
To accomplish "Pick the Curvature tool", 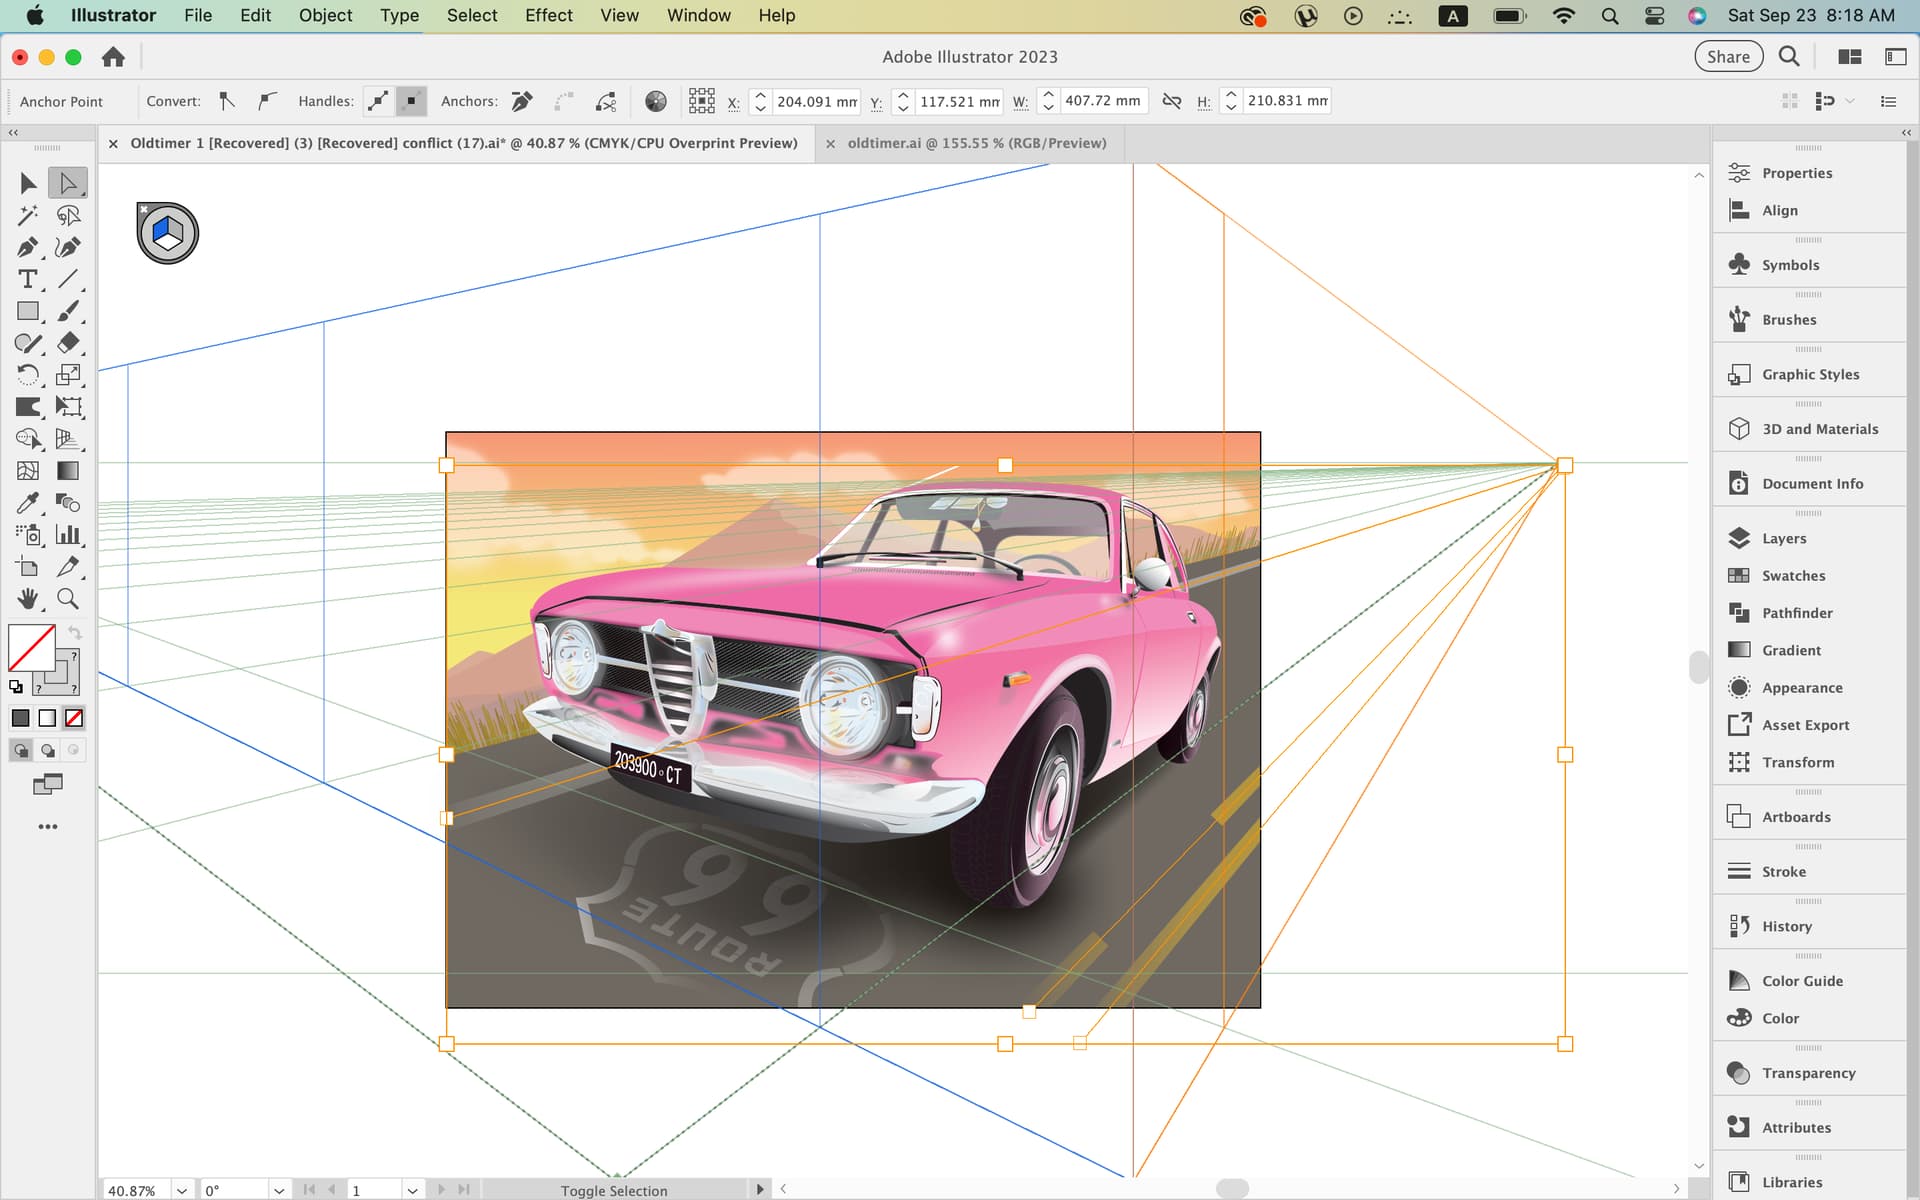I will pos(68,247).
